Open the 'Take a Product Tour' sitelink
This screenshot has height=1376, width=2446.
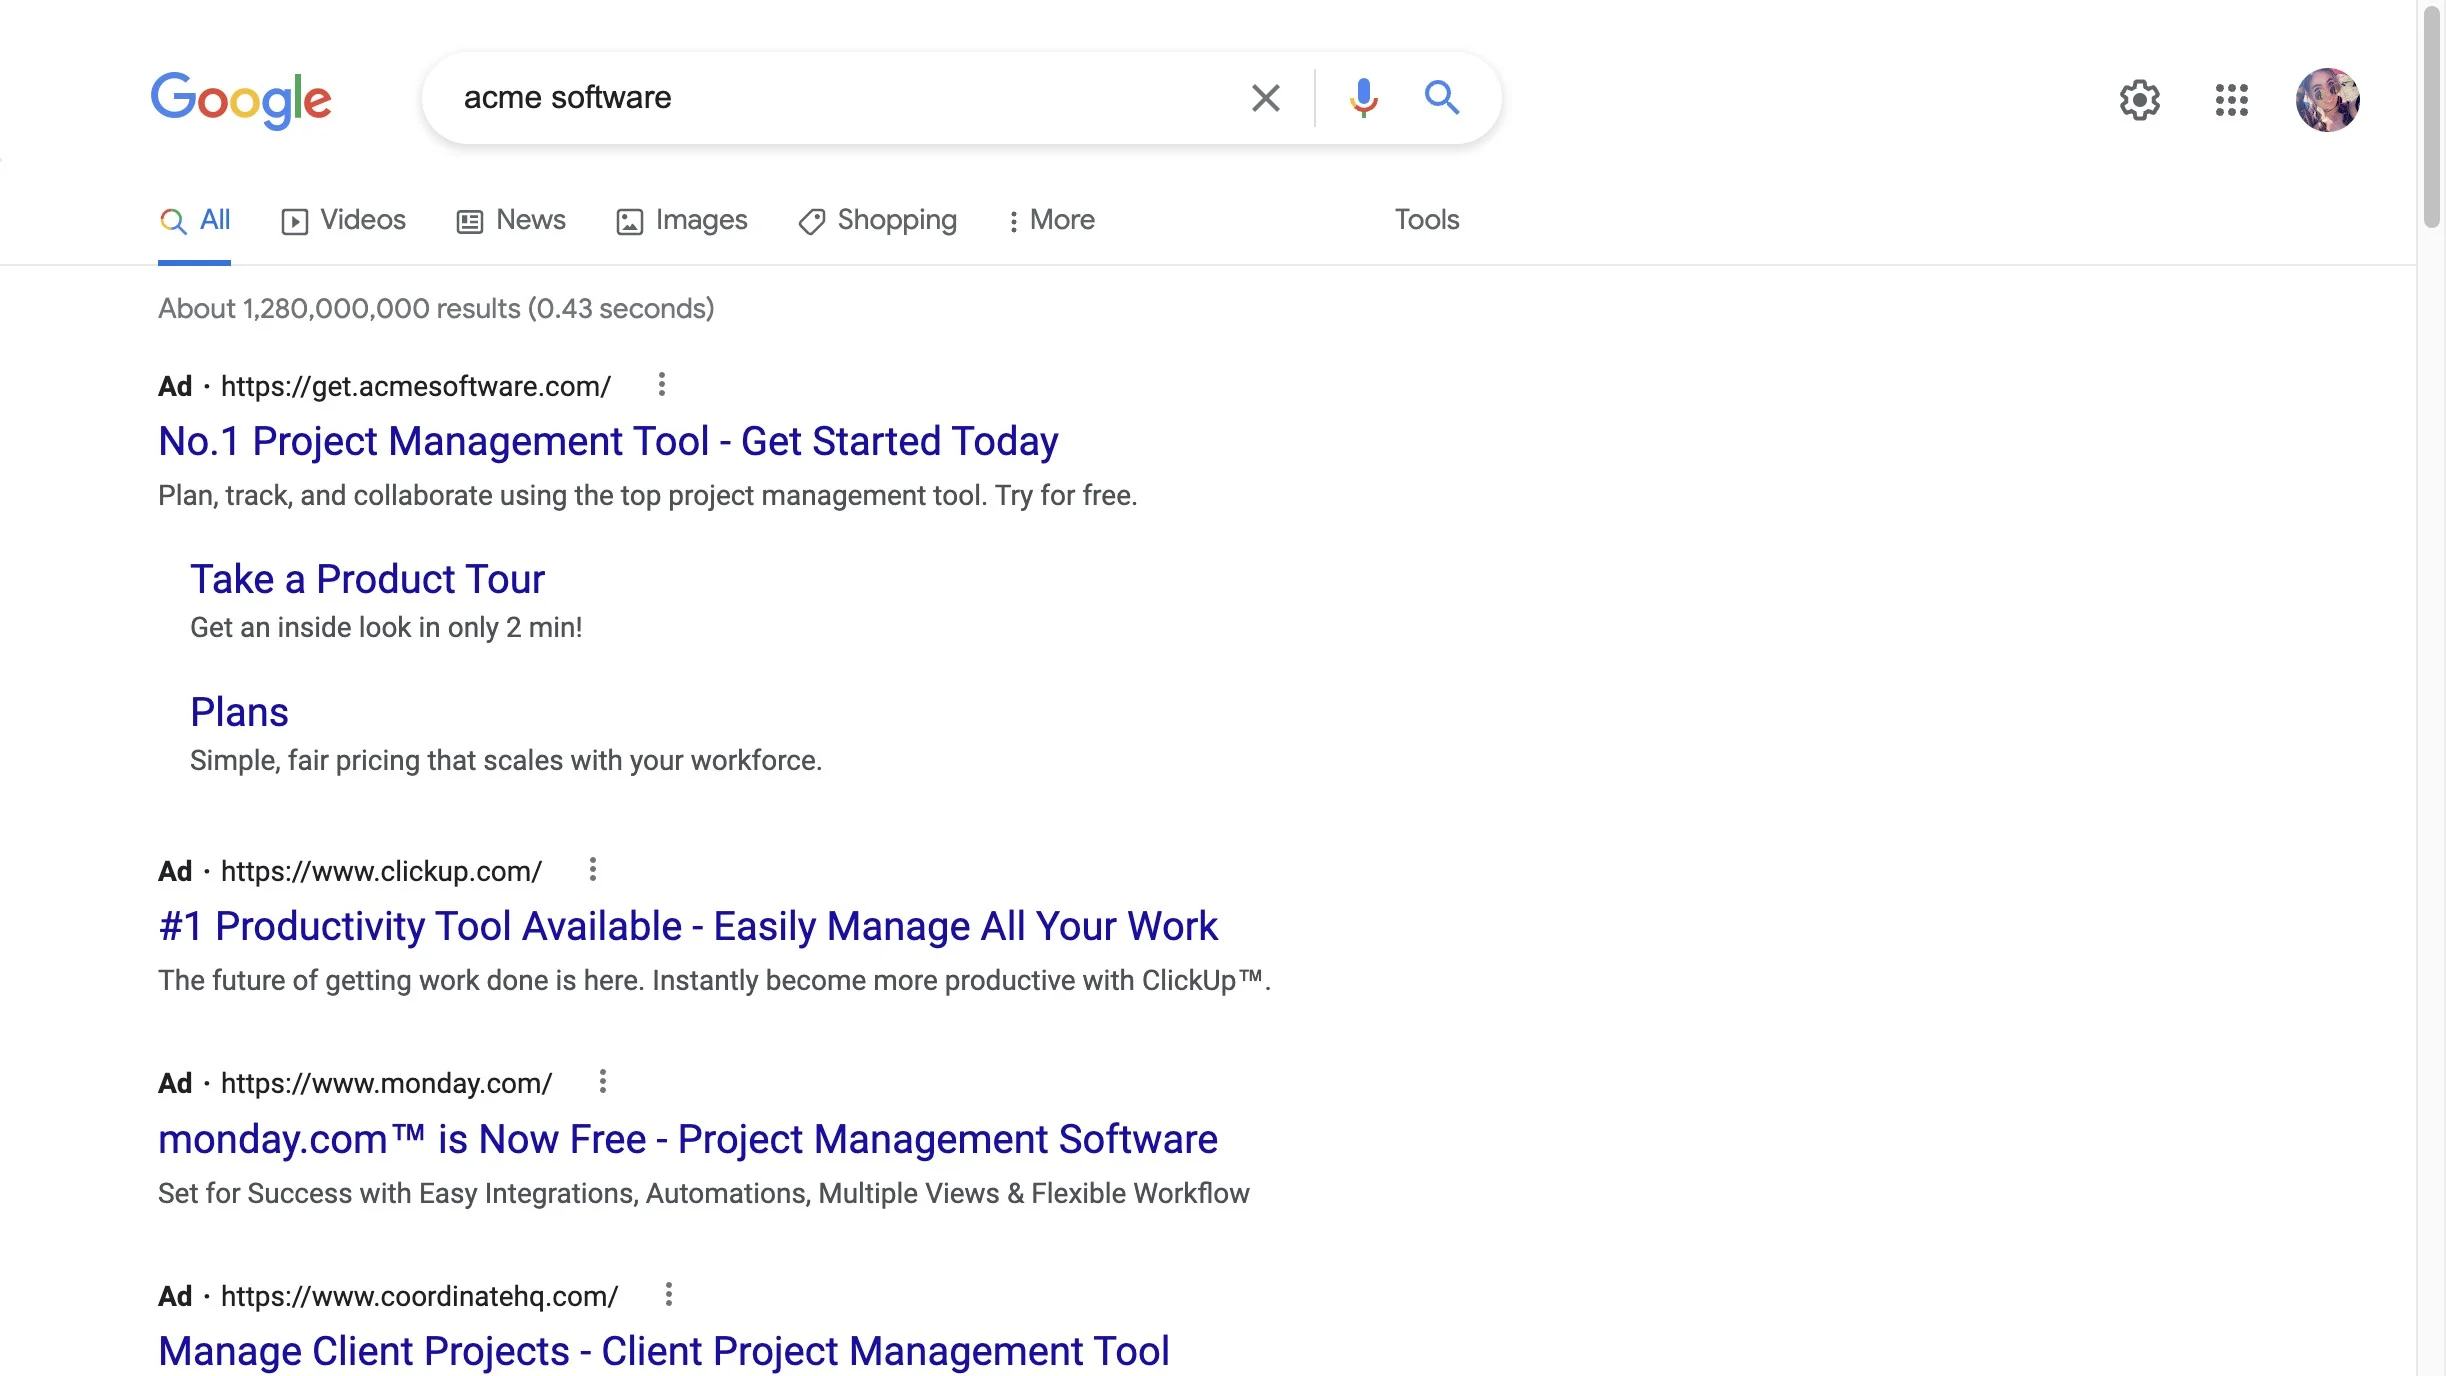coord(367,579)
